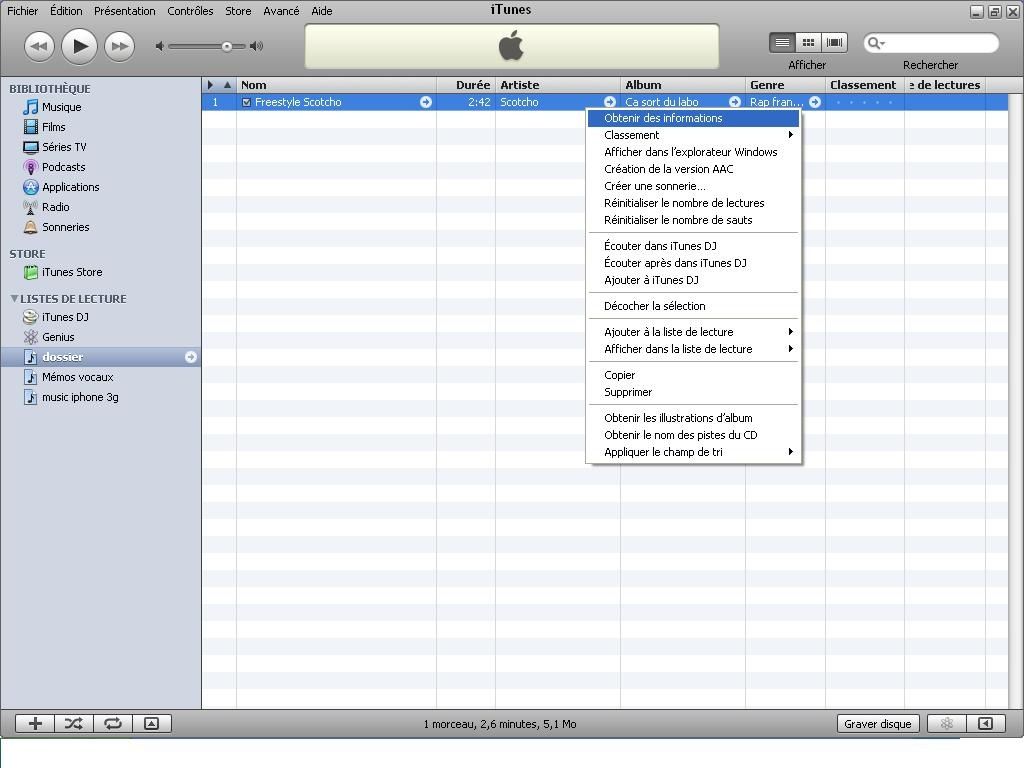Click the low volume speaker icon
Image resolution: width=1024 pixels, height=768 pixels.
tap(159, 46)
